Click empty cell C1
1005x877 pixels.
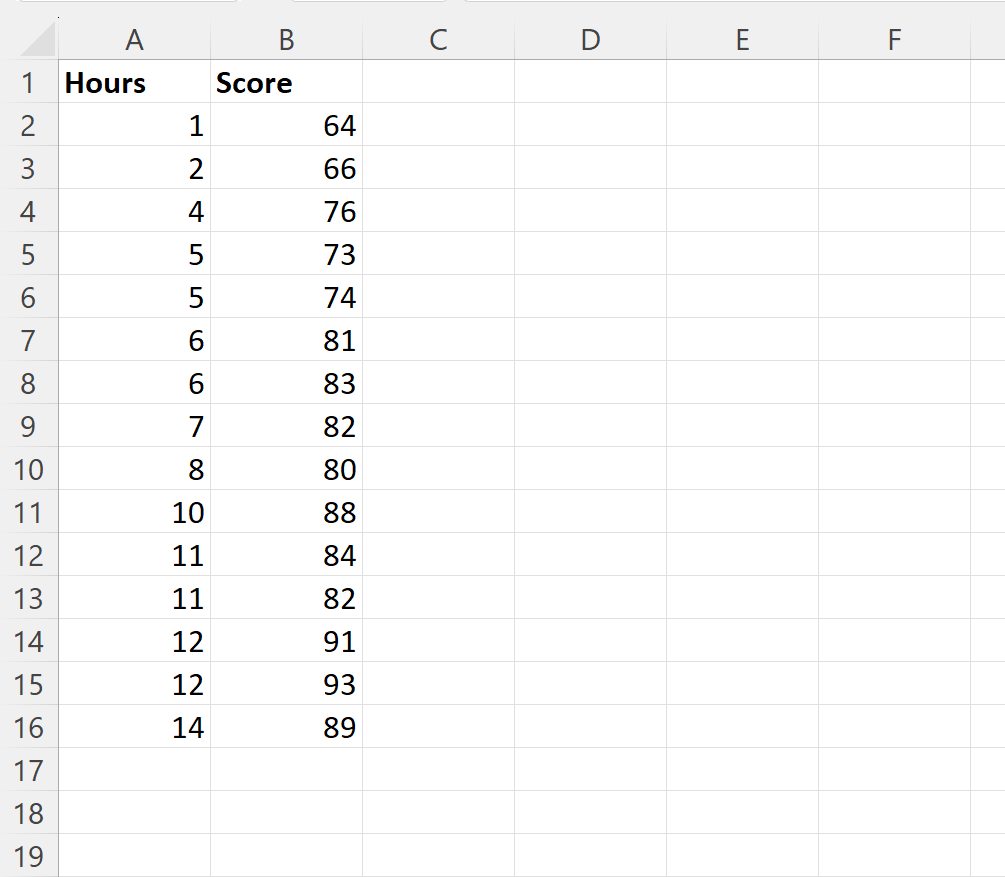438,82
